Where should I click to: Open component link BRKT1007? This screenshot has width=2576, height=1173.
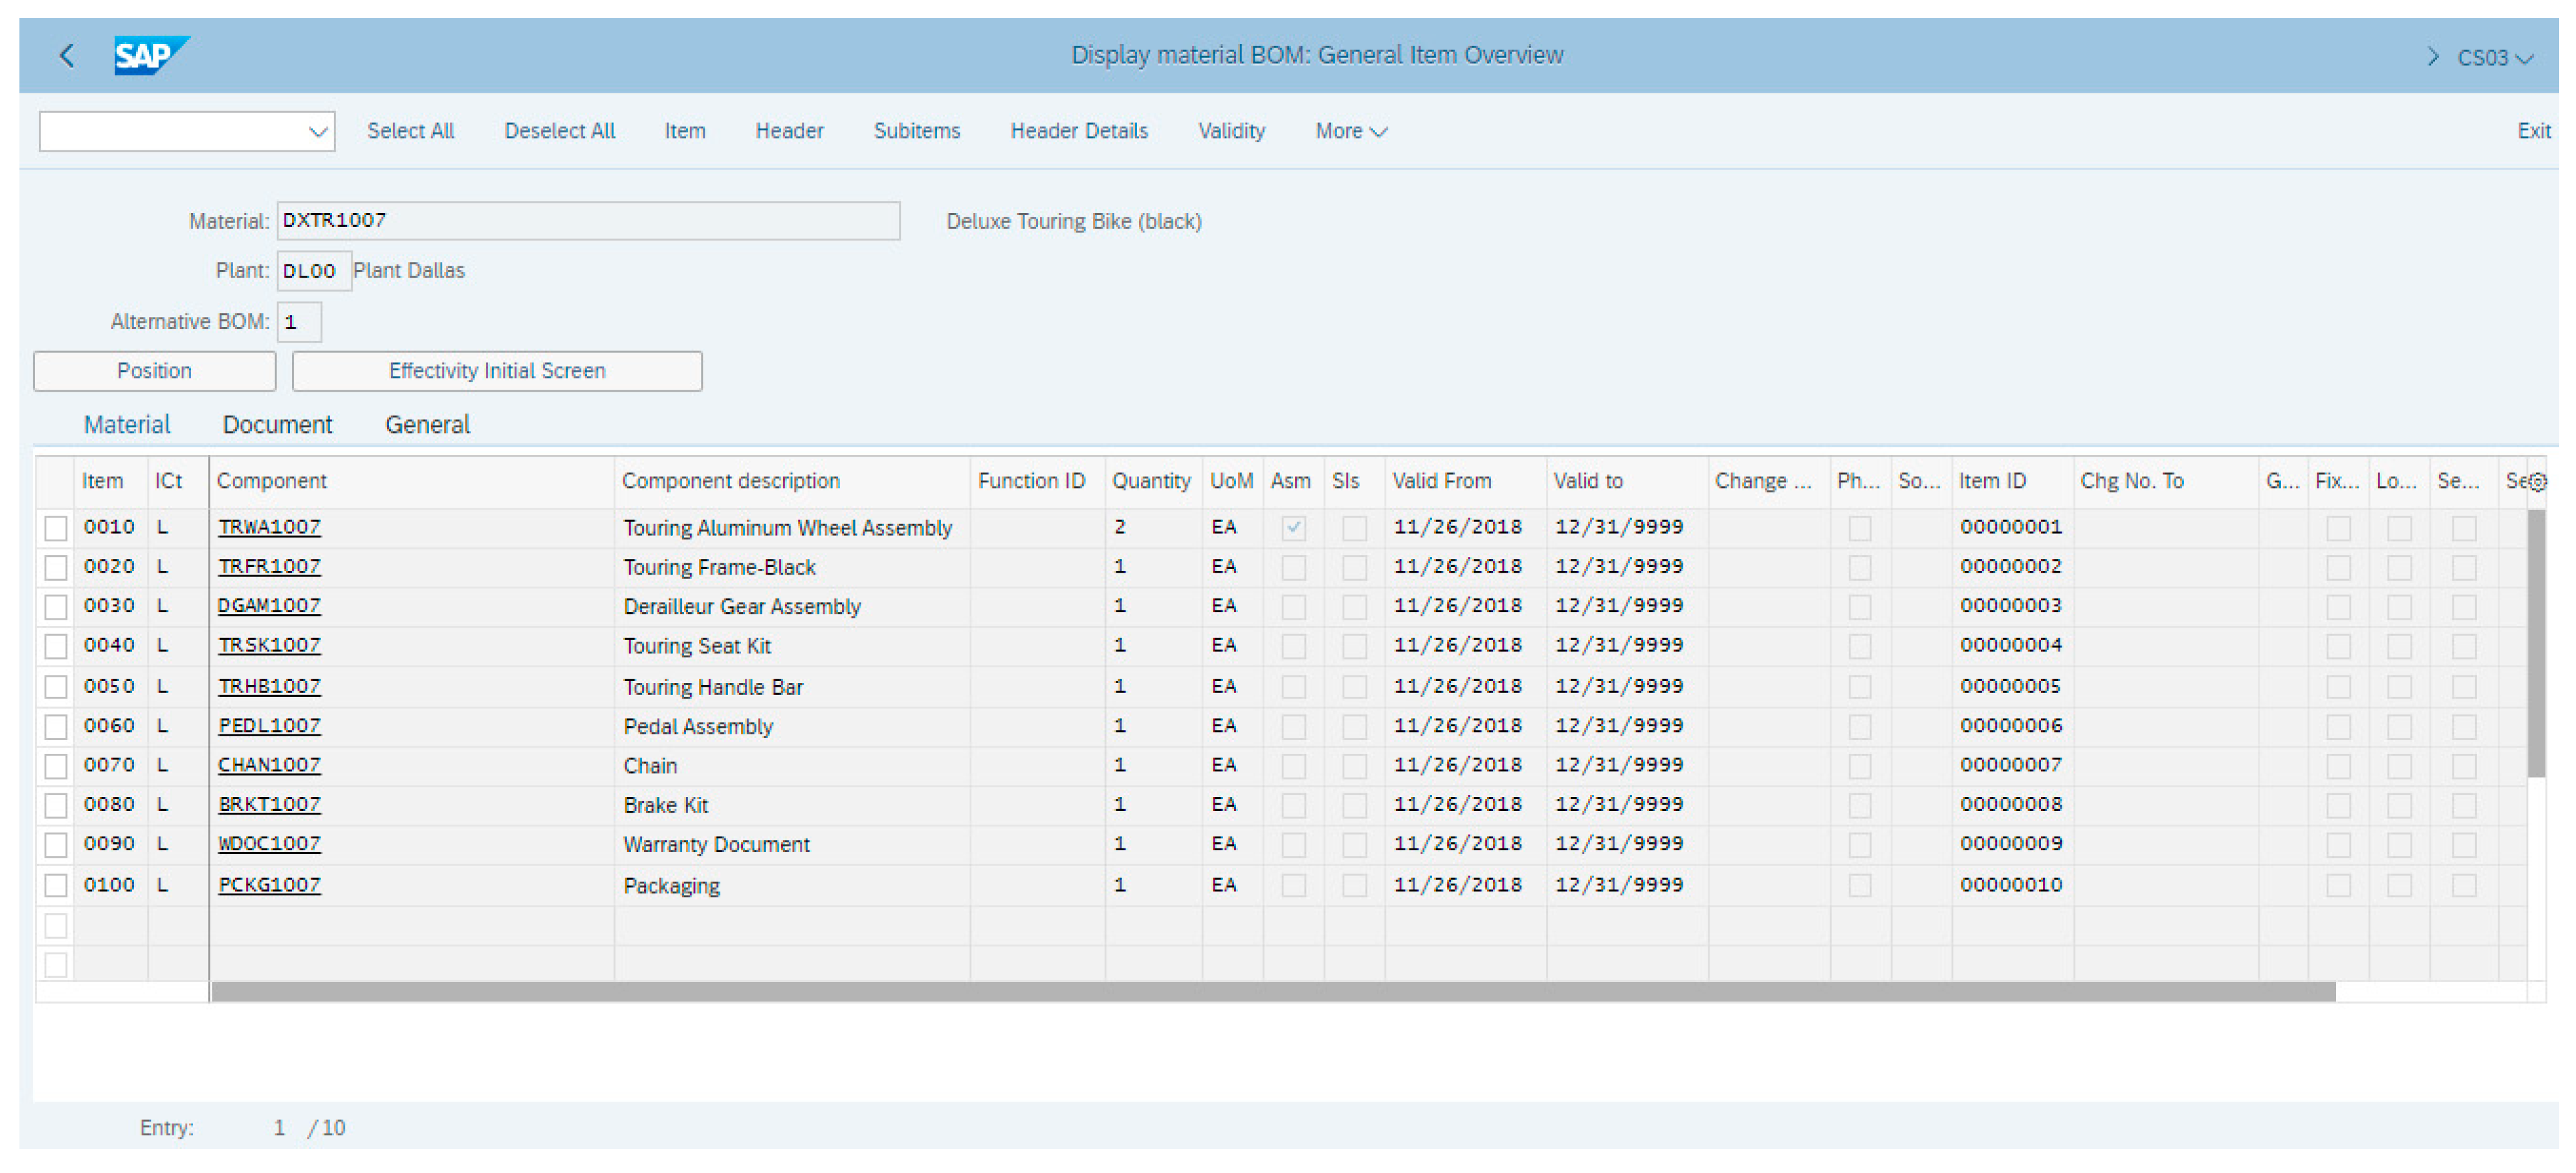tap(269, 805)
